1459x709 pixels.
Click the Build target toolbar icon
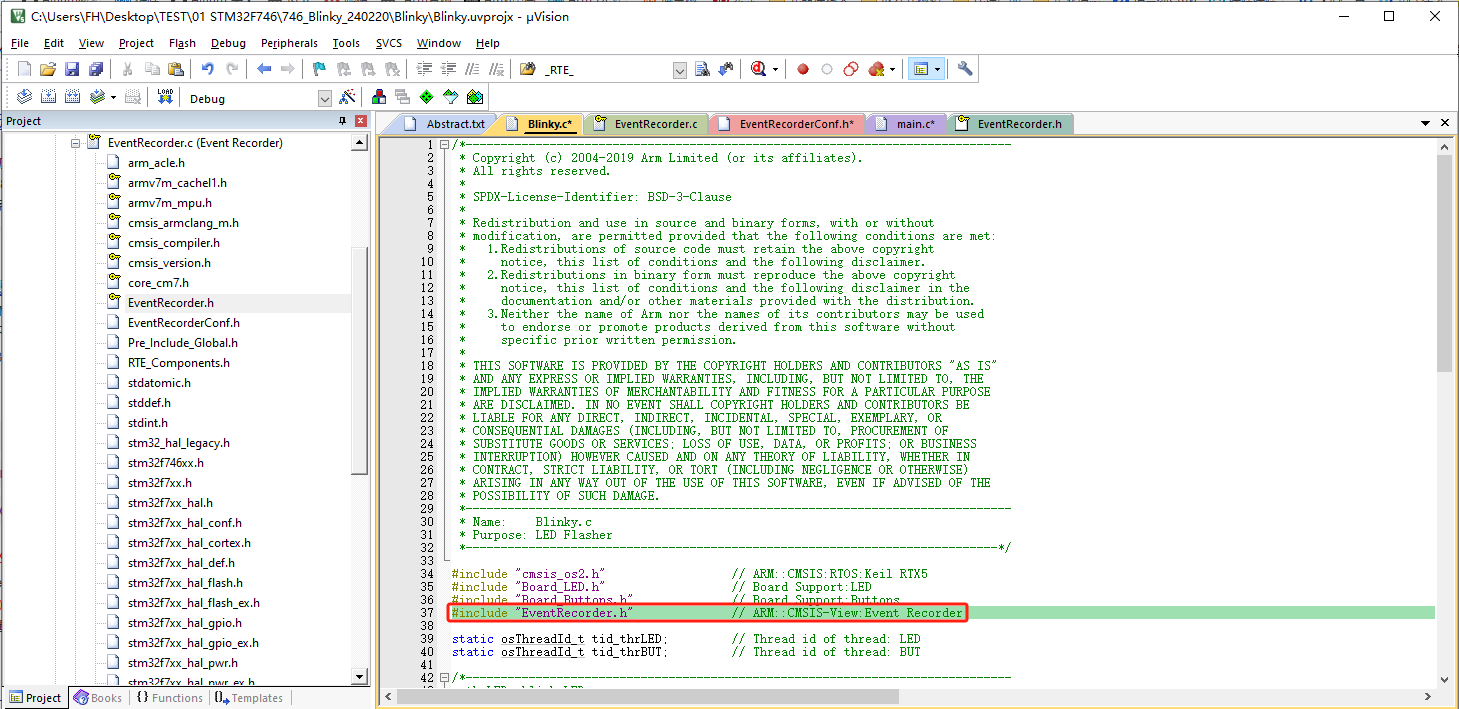49,97
